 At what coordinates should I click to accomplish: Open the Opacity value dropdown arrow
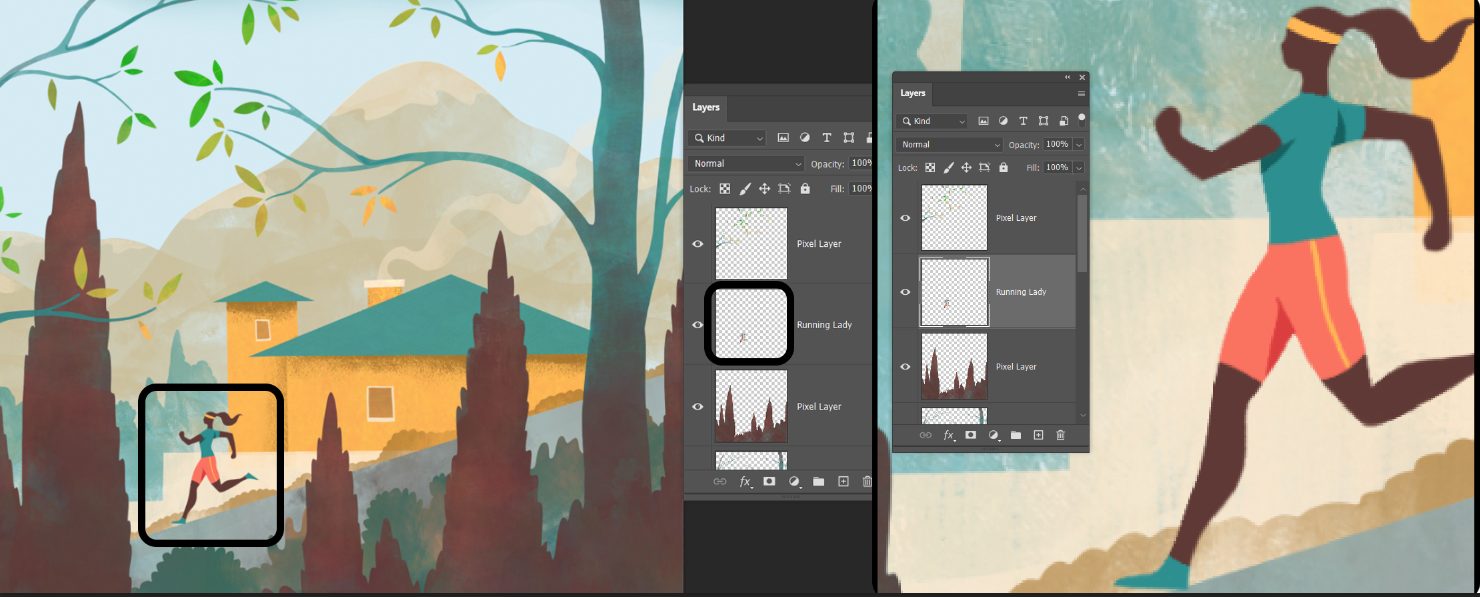[x=1077, y=144]
